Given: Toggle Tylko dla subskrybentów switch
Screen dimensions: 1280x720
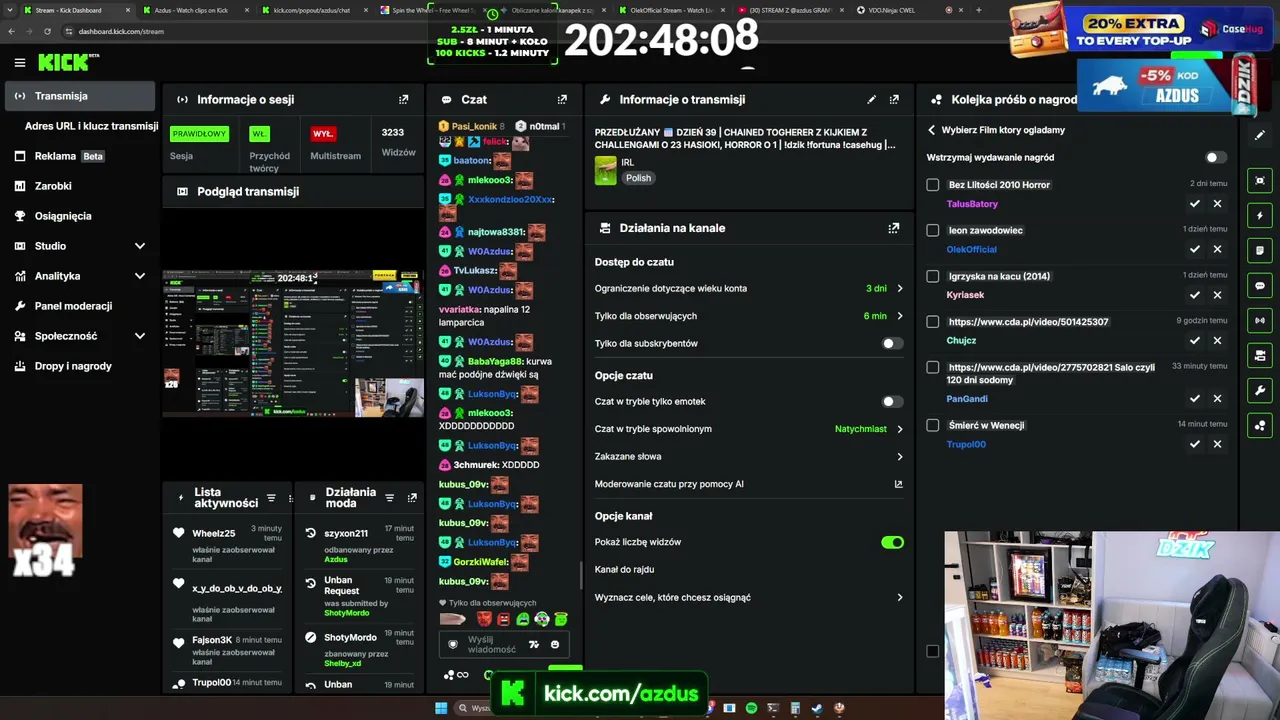Looking at the screenshot, I should [892, 344].
